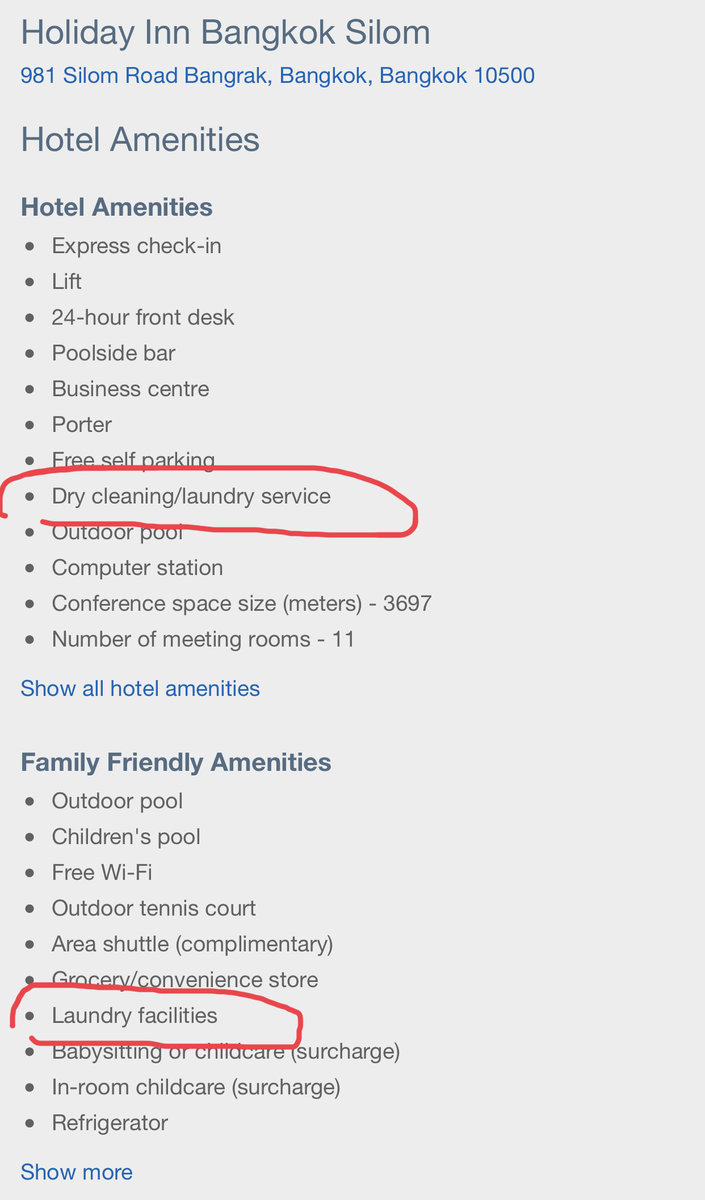Expand list with Show more link
Image resolution: width=705 pixels, height=1200 pixels.
click(x=77, y=1172)
